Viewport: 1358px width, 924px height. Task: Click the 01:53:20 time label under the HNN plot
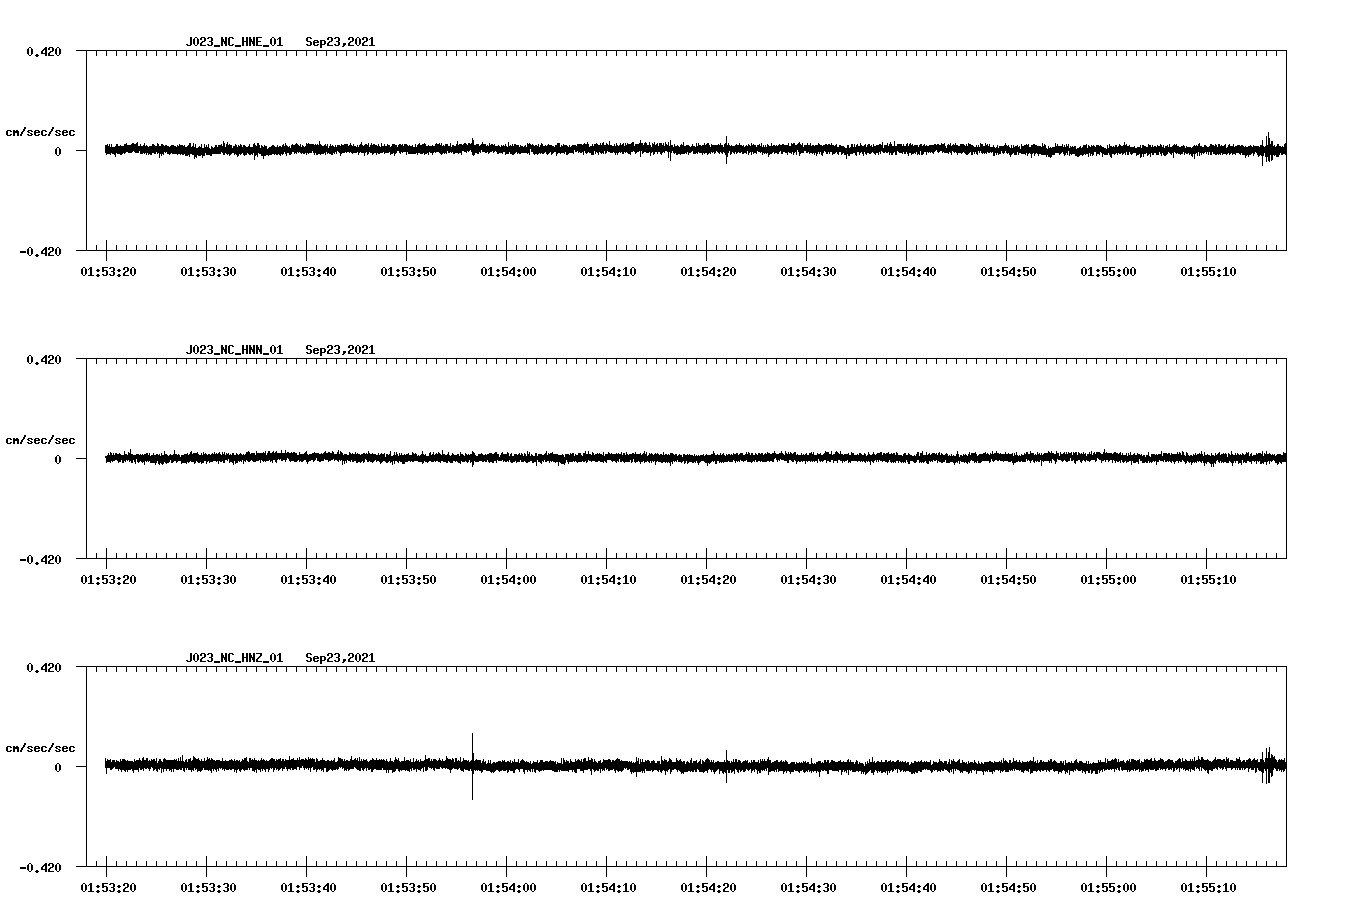pyautogui.click(x=108, y=580)
